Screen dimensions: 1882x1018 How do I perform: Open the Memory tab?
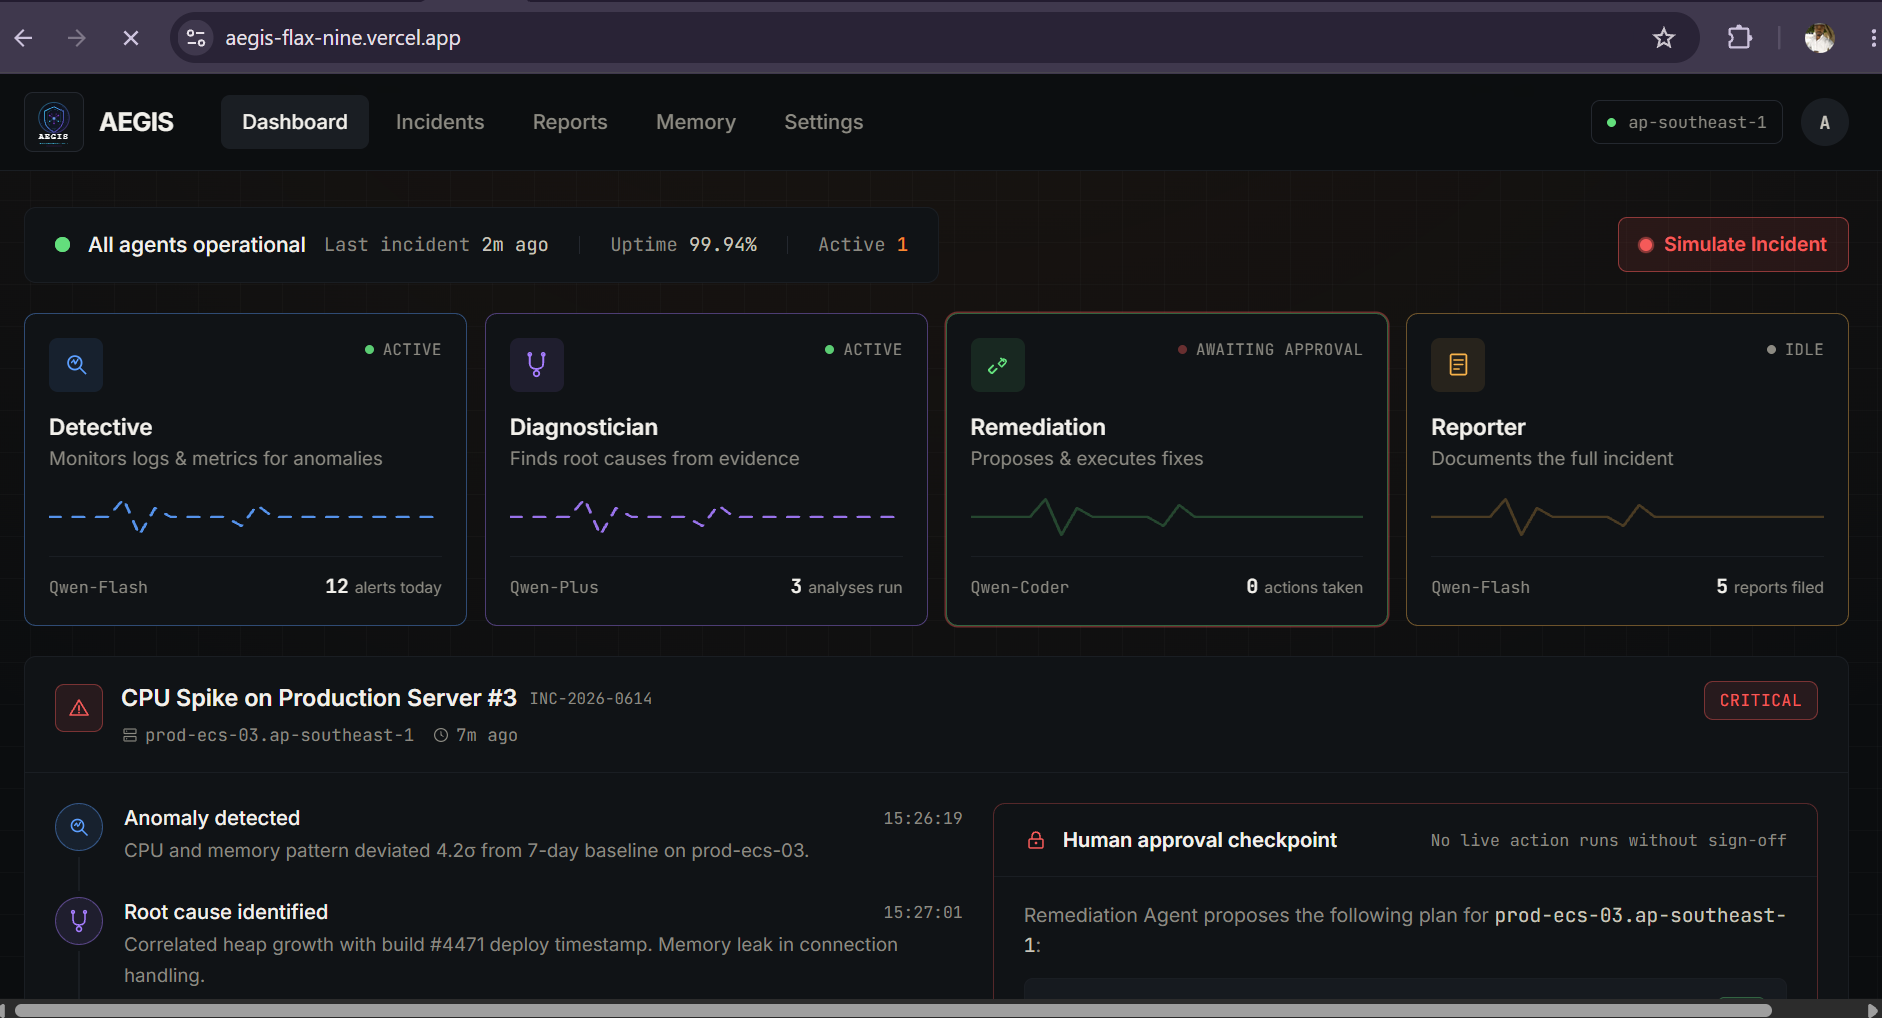(696, 122)
